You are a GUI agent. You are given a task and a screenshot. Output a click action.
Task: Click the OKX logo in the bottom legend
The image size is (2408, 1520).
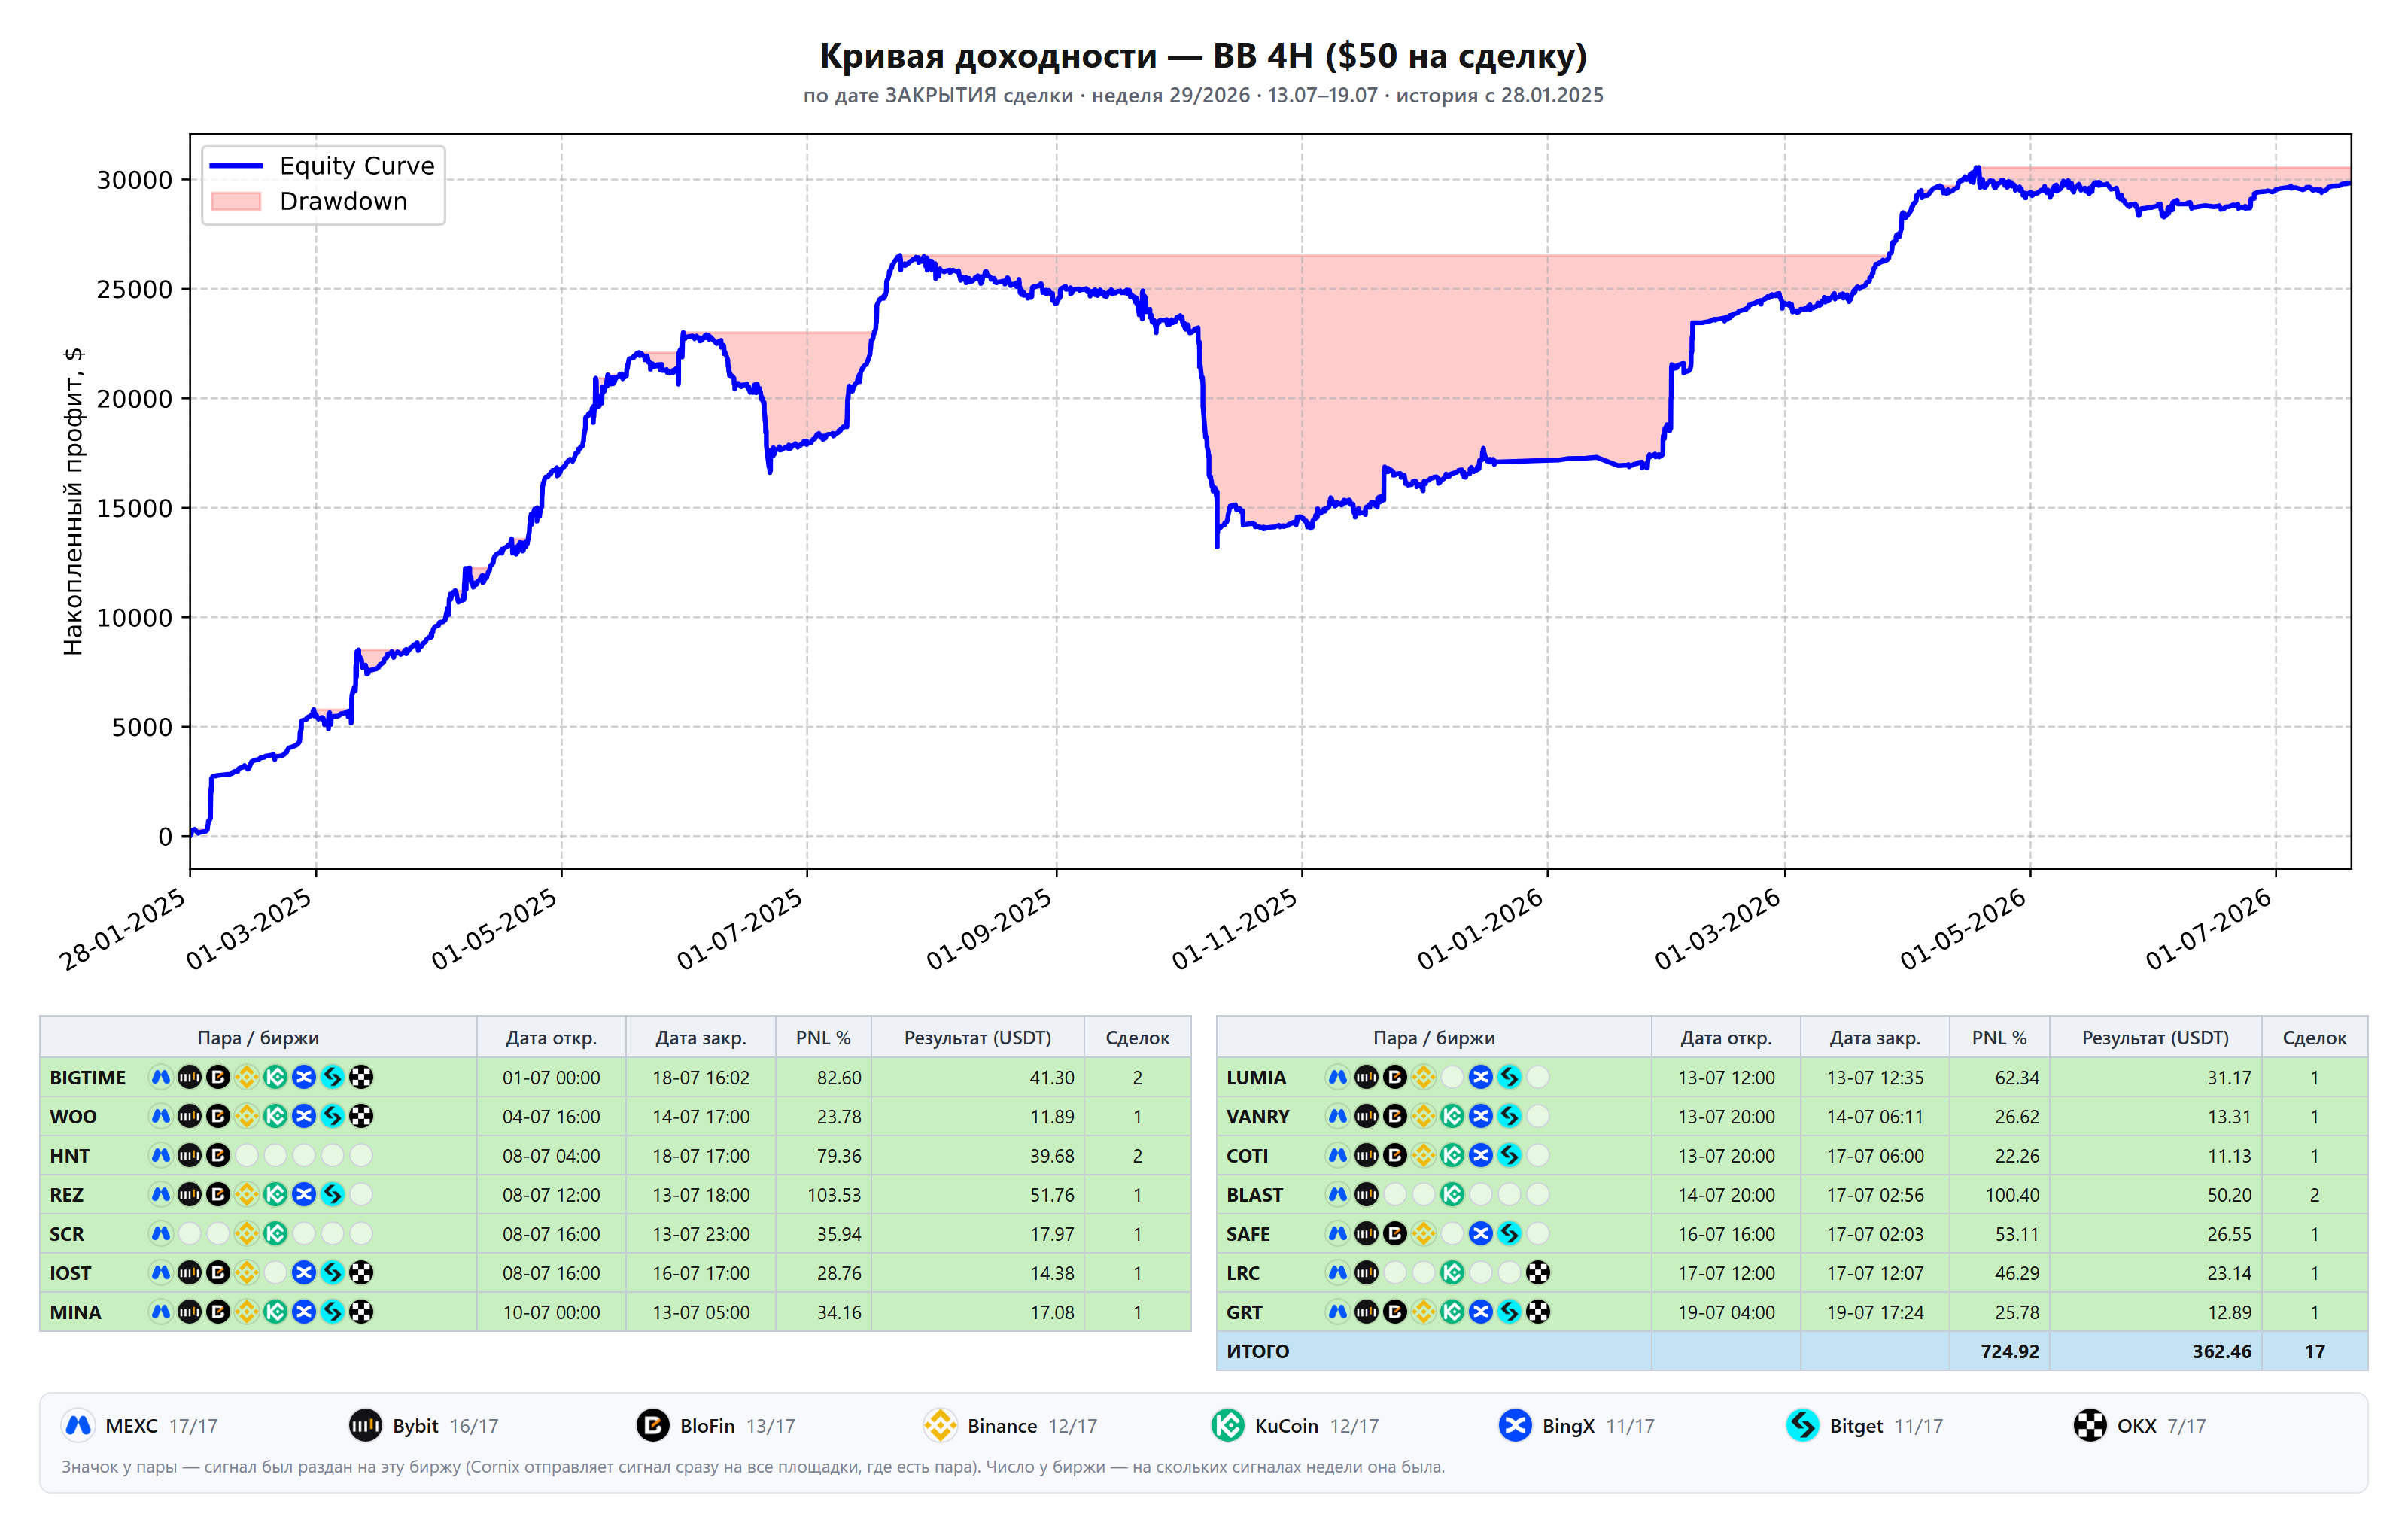[x=2090, y=1425]
